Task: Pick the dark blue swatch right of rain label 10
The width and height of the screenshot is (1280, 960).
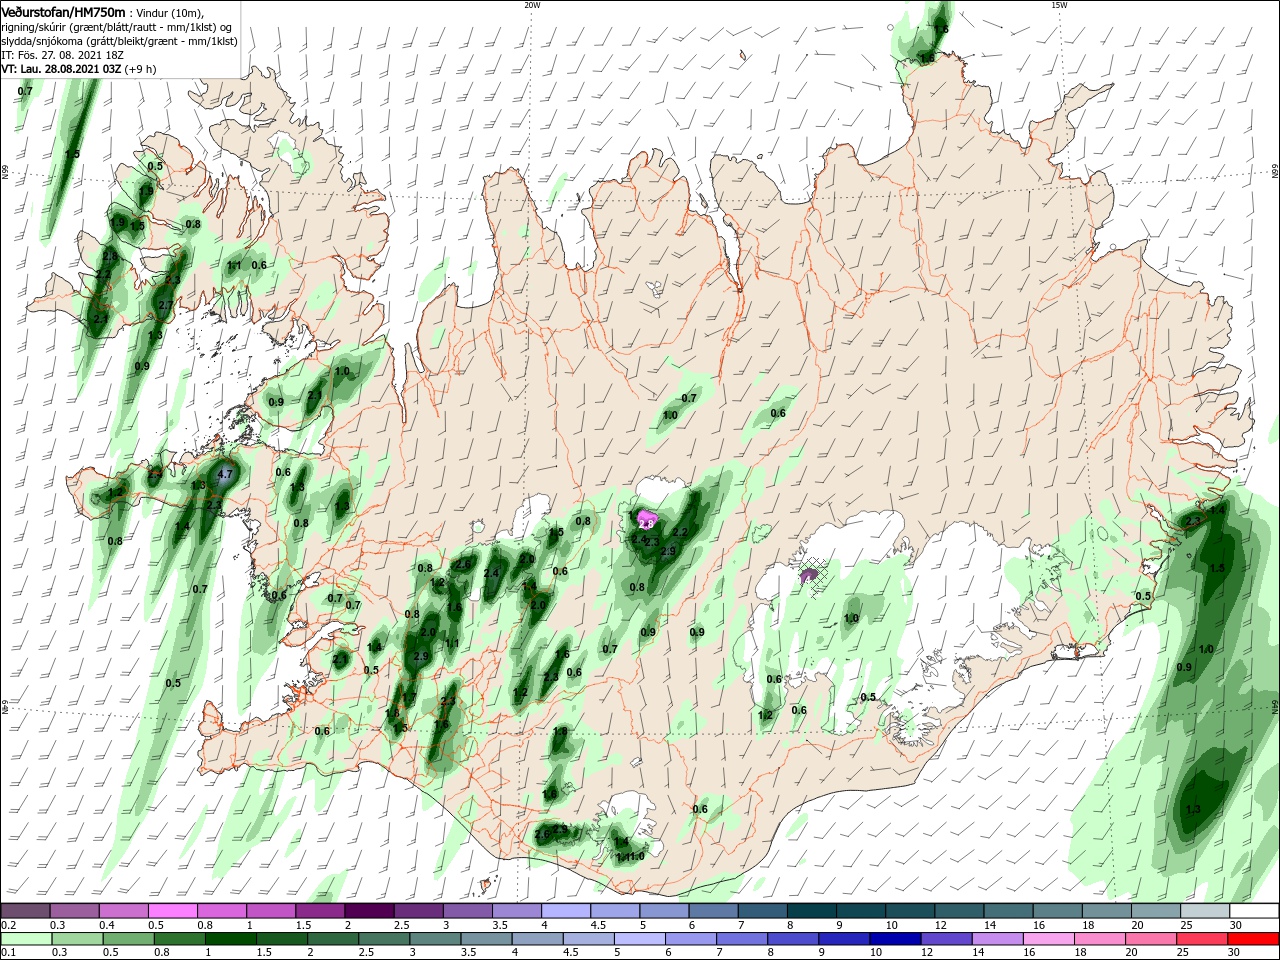Action: (893, 939)
